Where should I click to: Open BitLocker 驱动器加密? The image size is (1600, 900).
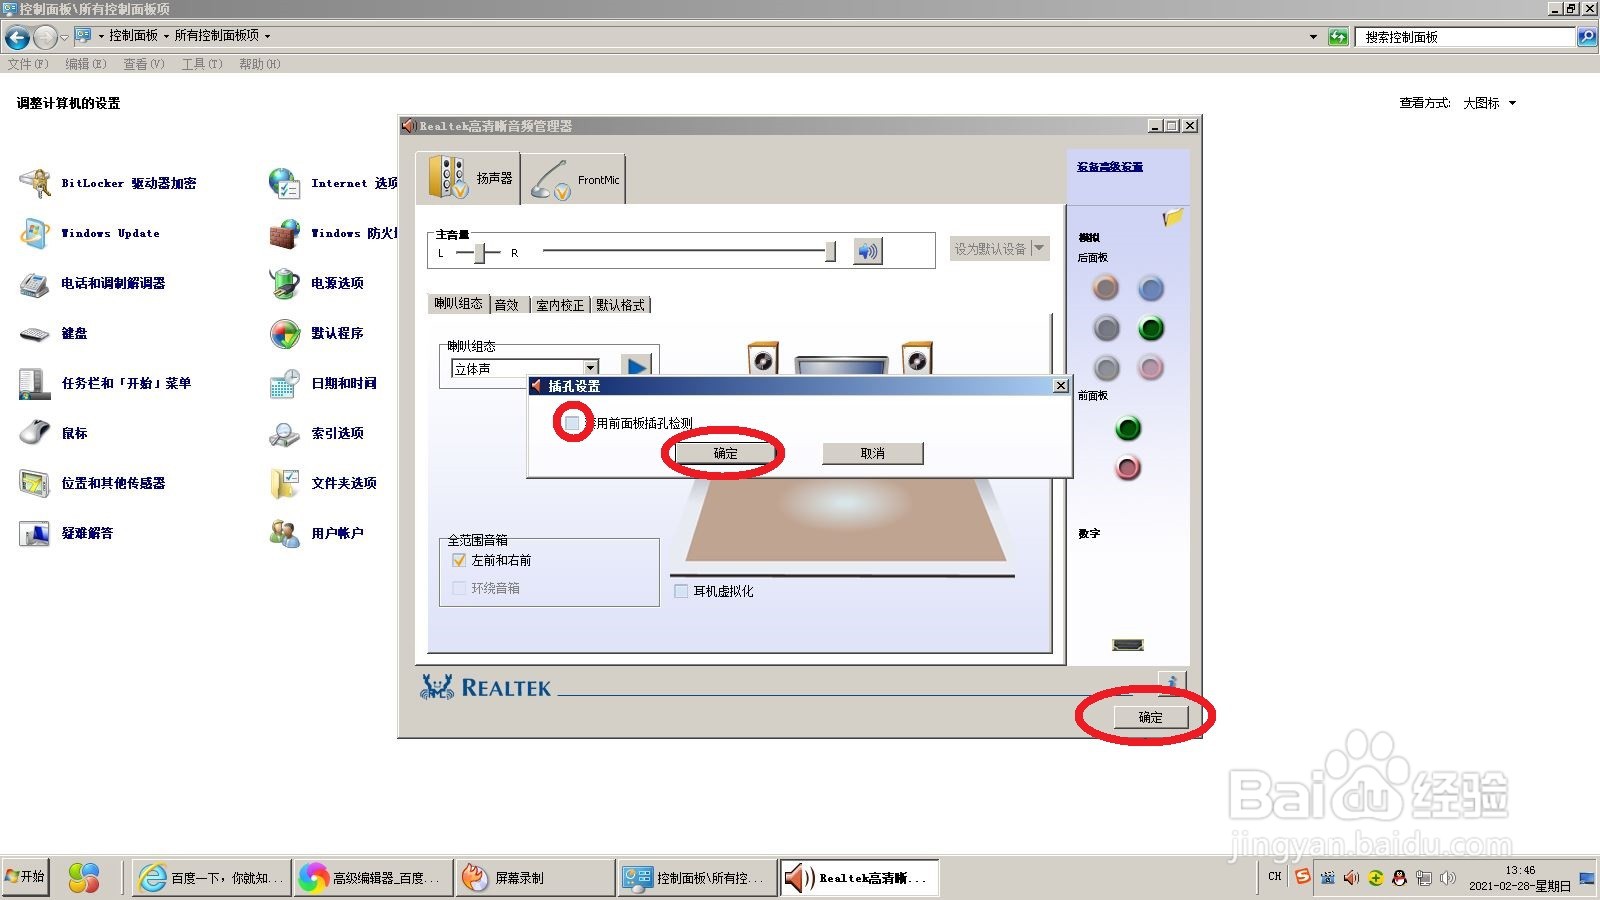click(x=108, y=183)
